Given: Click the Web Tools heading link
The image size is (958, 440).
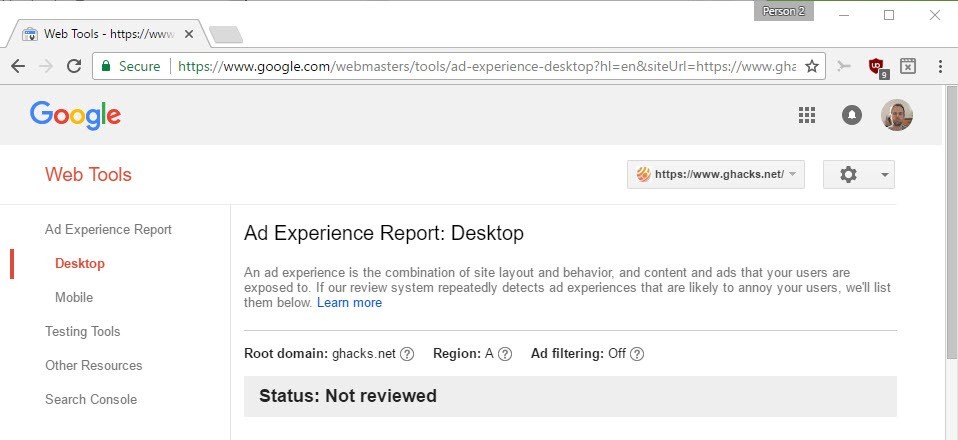Looking at the screenshot, I should pyautogui.click(x=89, y=175).
